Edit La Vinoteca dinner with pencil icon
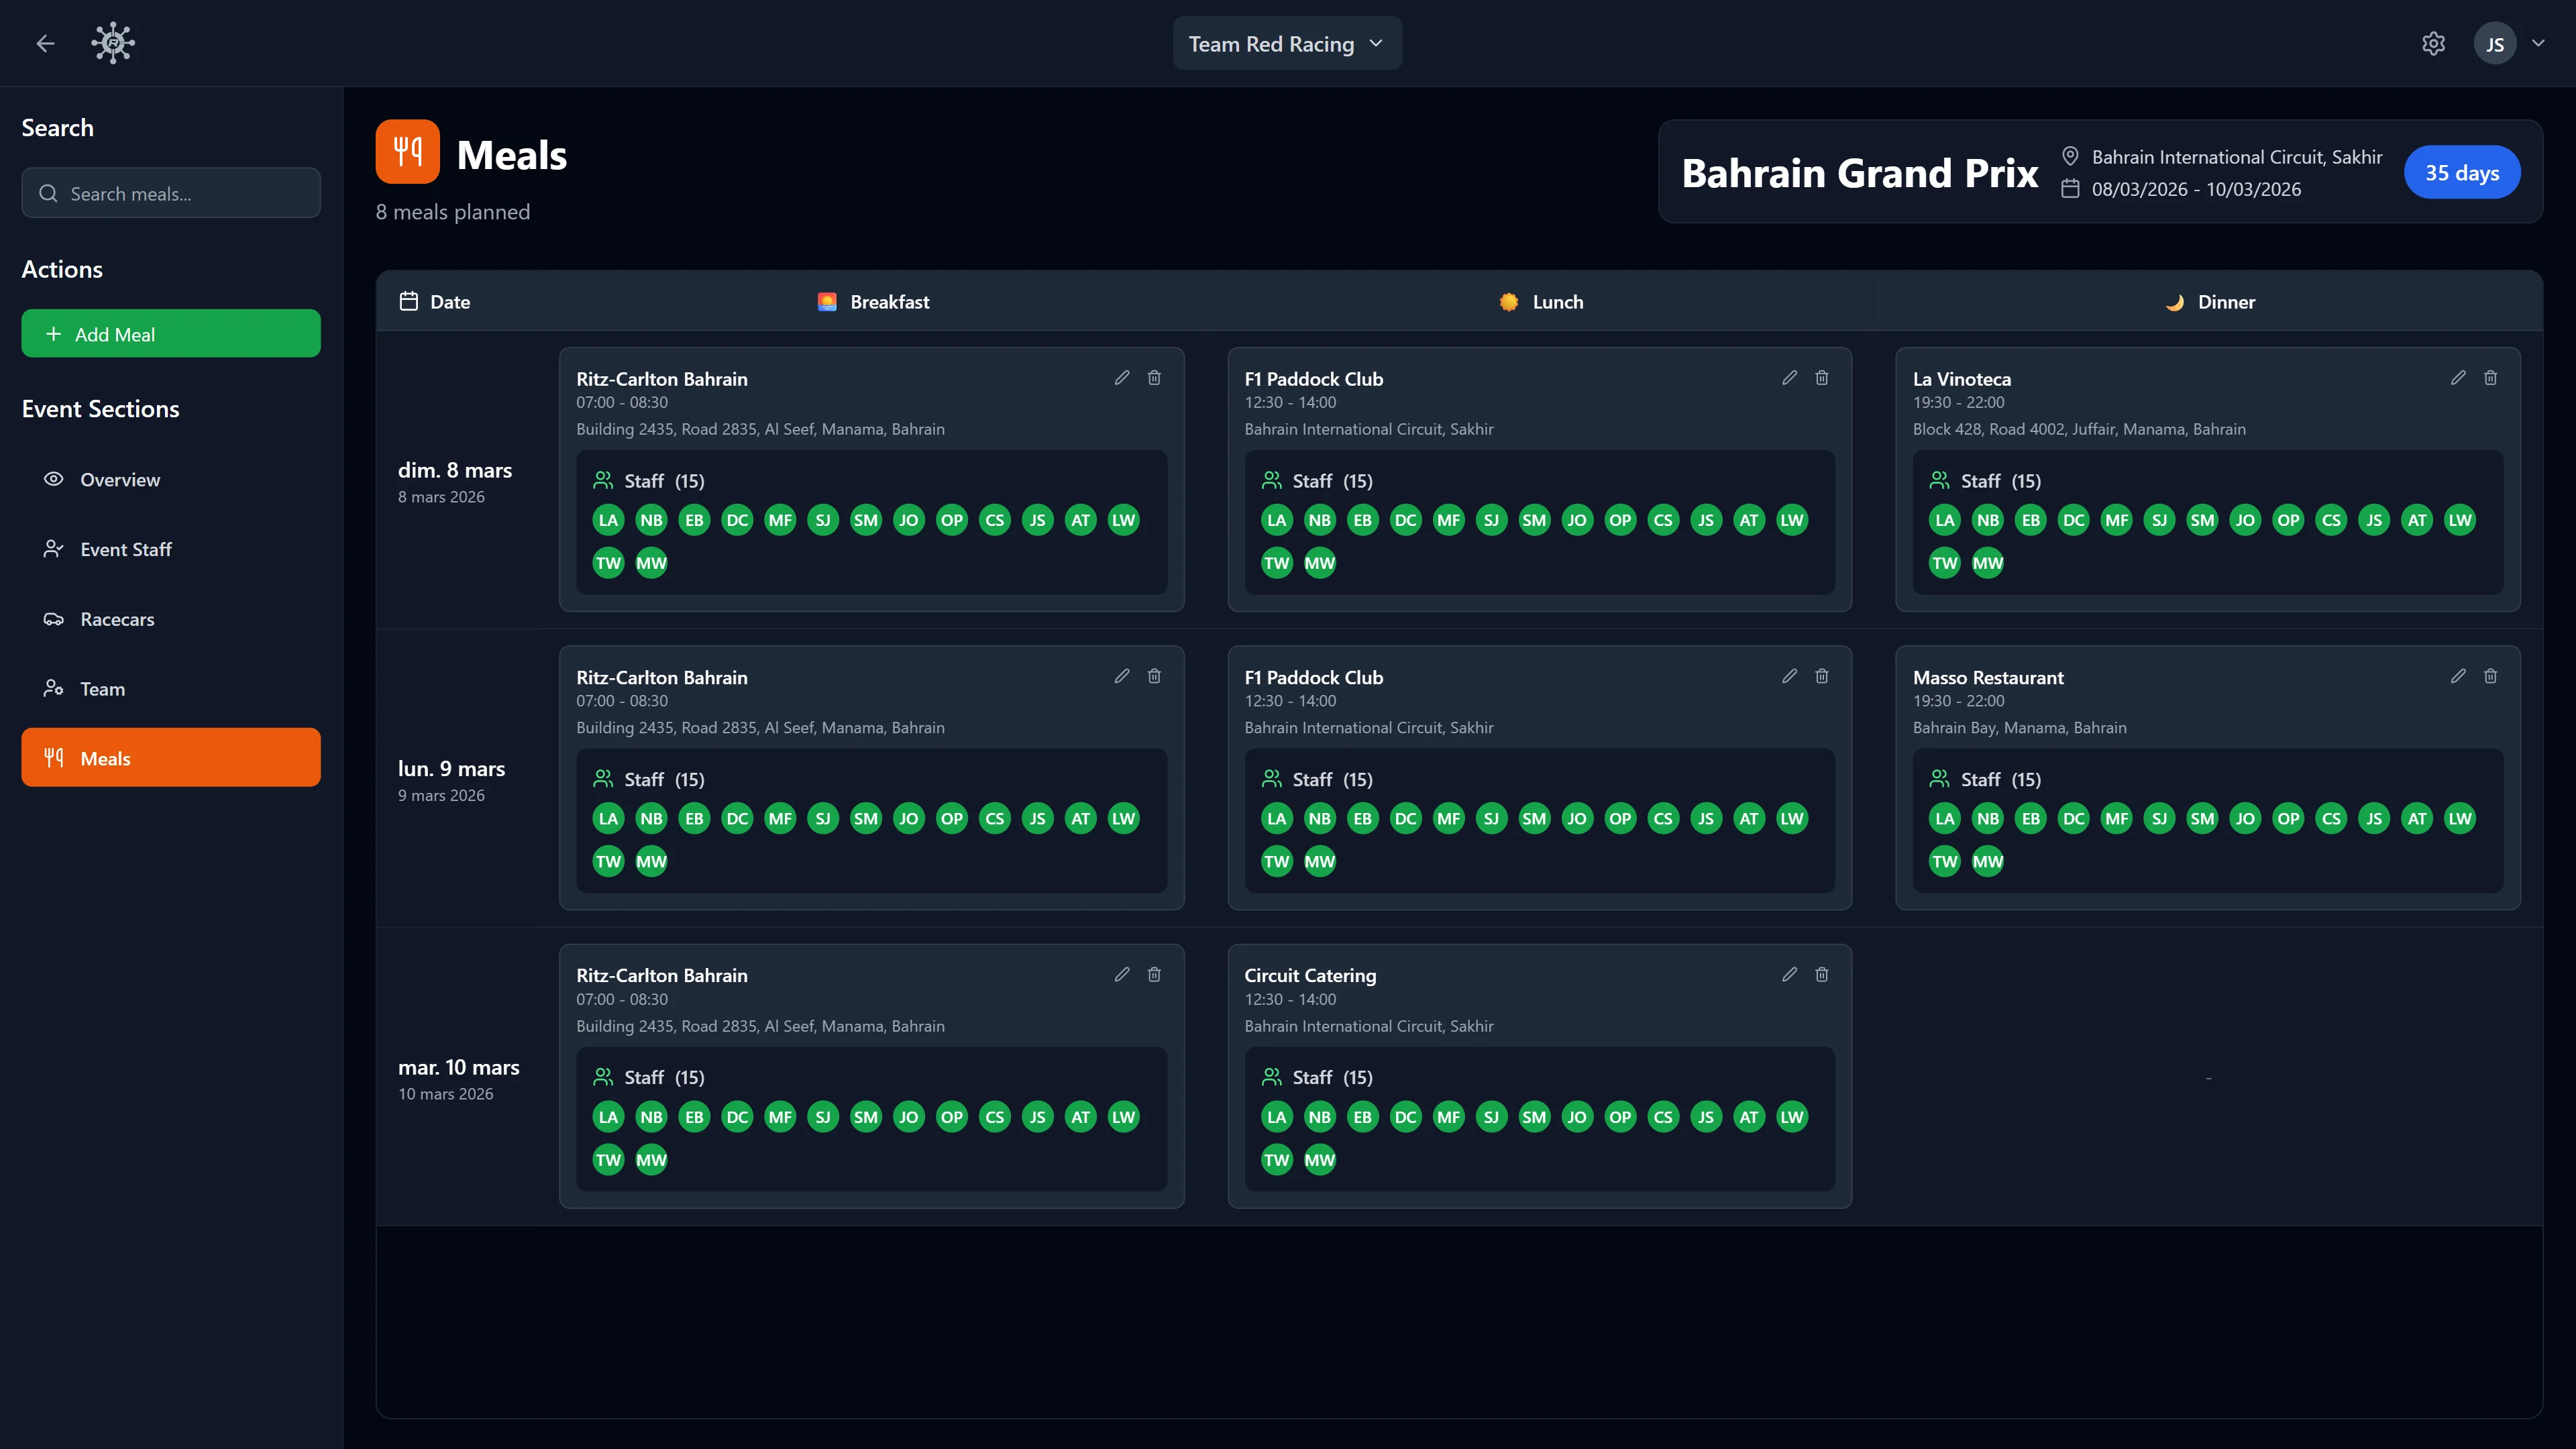The width and height of the screenshot is (2576, 1449). pyautogui.click(x=2458, y=378)
